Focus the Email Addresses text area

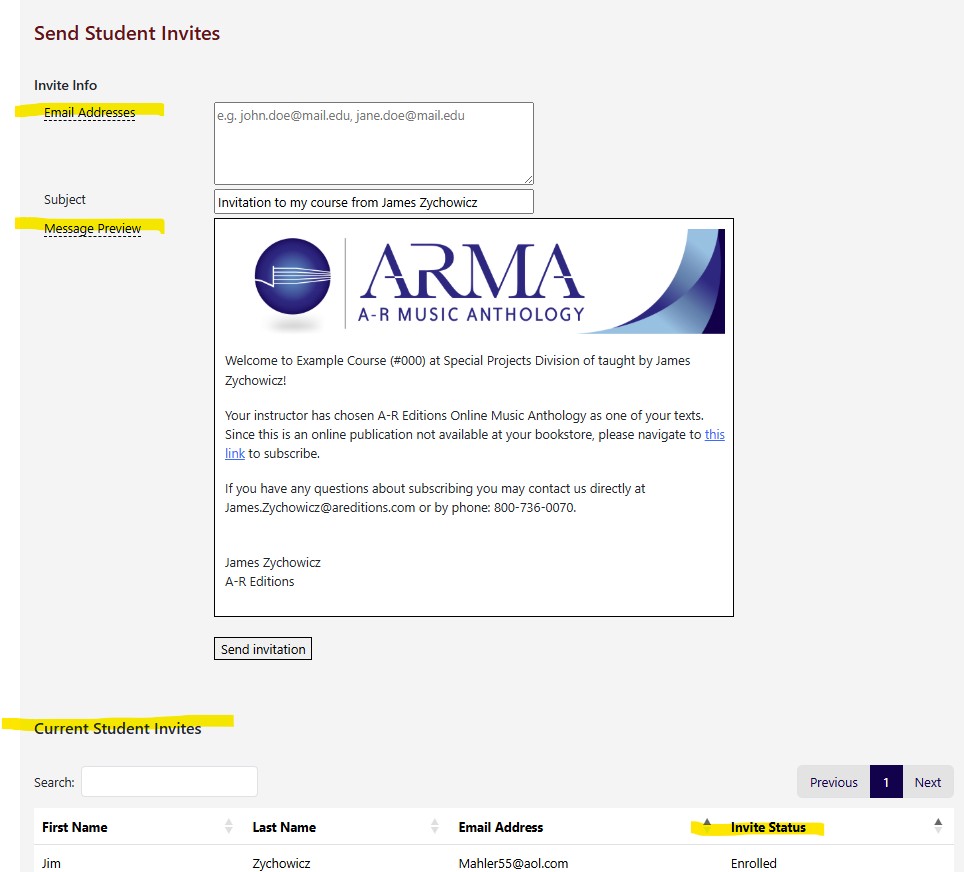coord(373,143)
